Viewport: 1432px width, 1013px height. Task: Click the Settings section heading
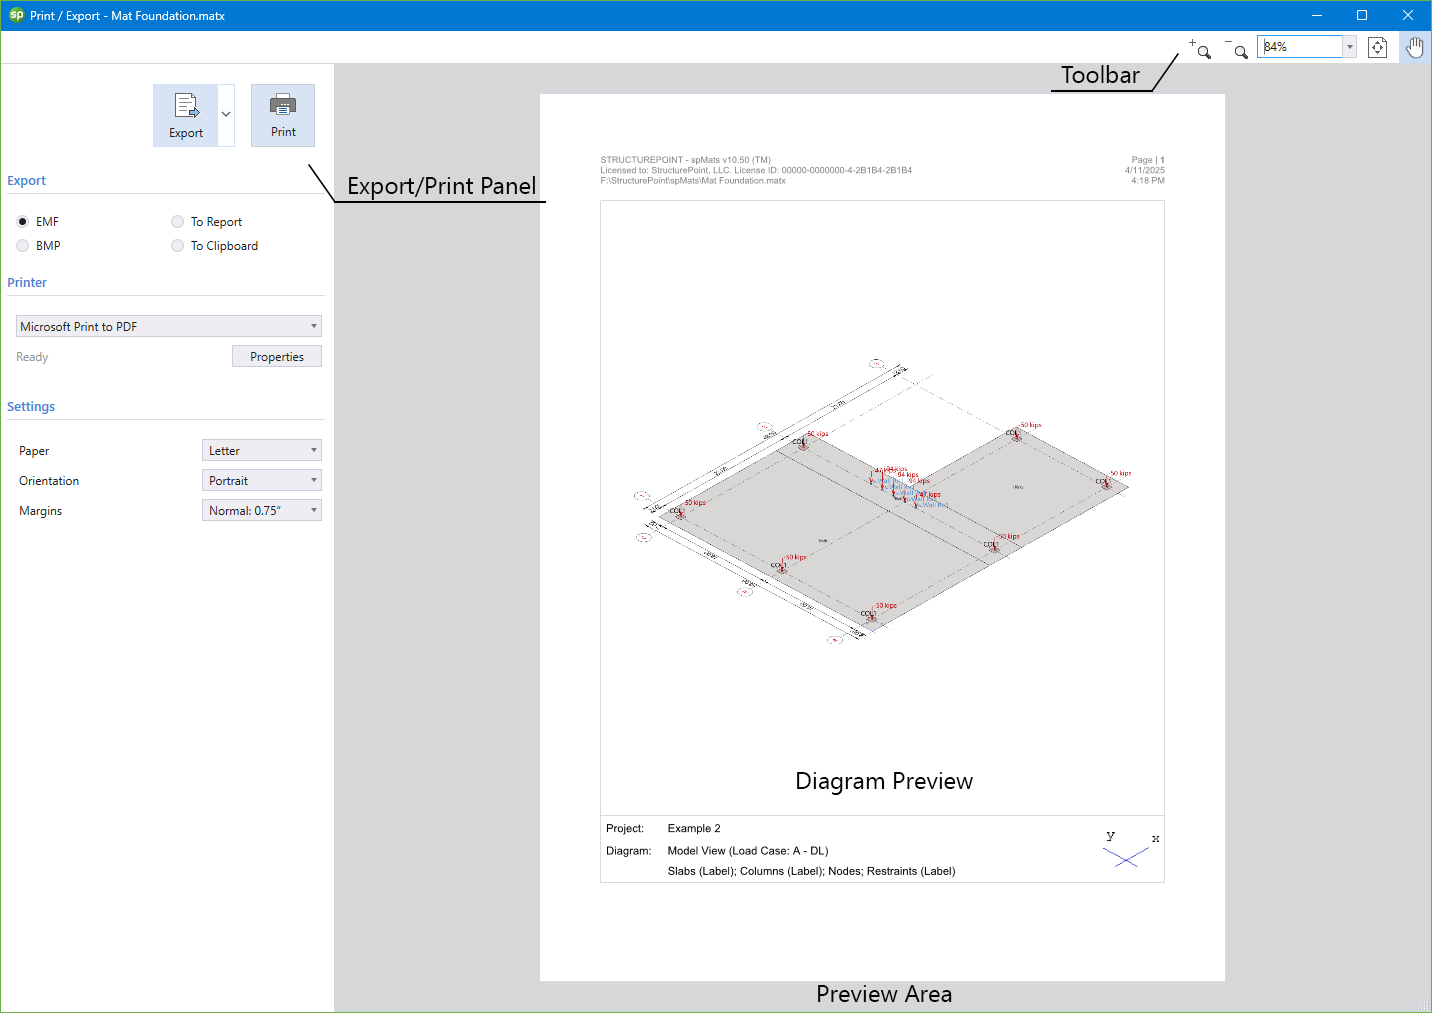30,406
